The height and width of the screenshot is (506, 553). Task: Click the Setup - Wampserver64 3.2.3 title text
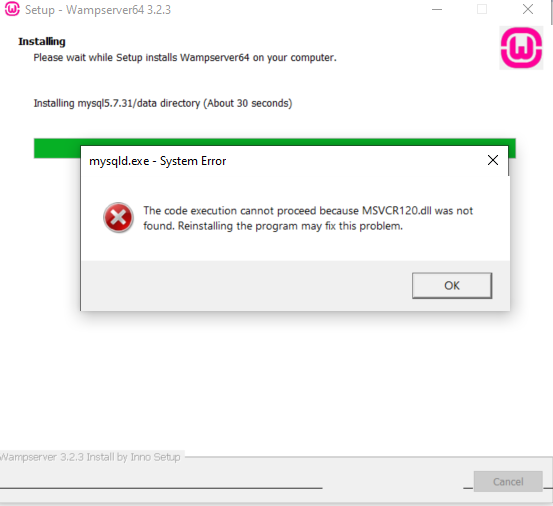(98, 10)
